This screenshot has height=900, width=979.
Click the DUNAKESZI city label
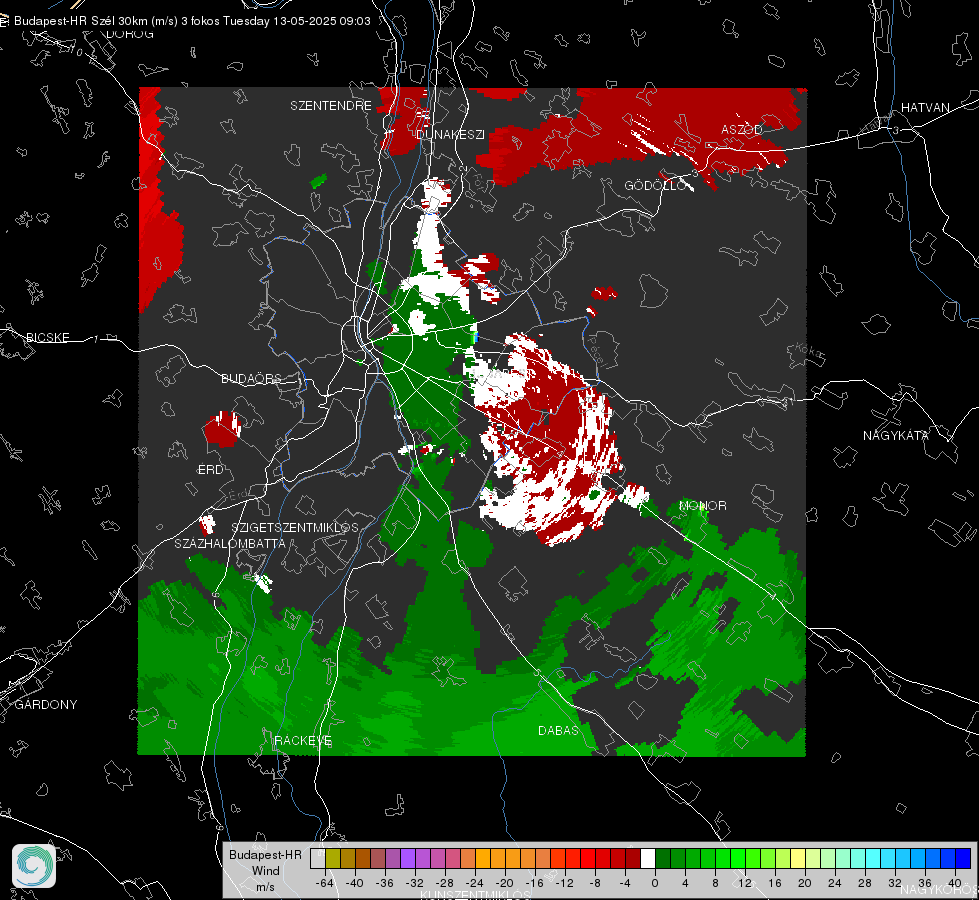[450, 134]
